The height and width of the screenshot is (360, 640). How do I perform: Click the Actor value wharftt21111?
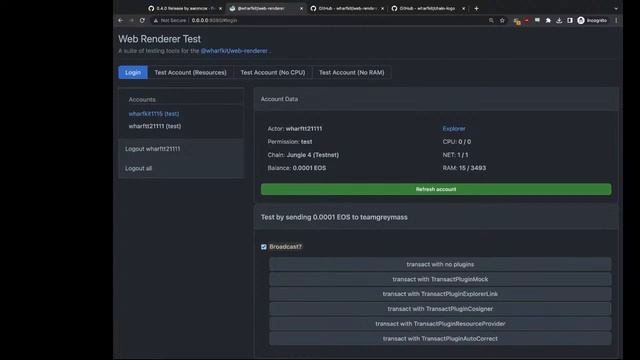point(304,129)
